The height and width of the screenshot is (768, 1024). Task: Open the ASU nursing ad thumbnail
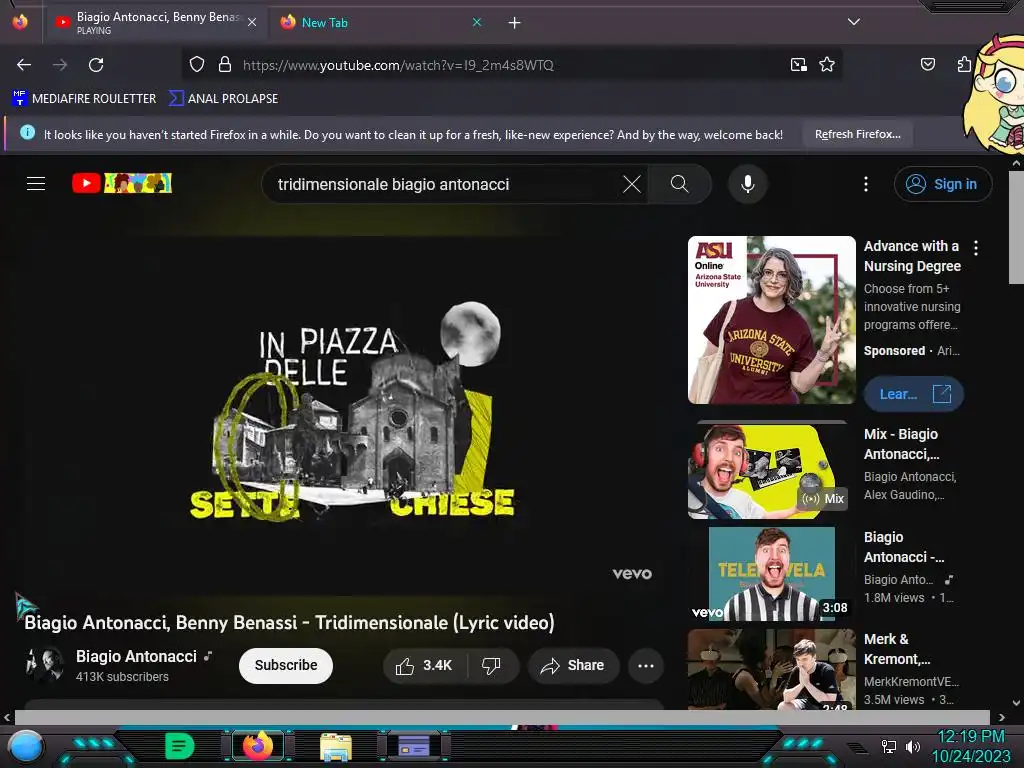[771, 320]
